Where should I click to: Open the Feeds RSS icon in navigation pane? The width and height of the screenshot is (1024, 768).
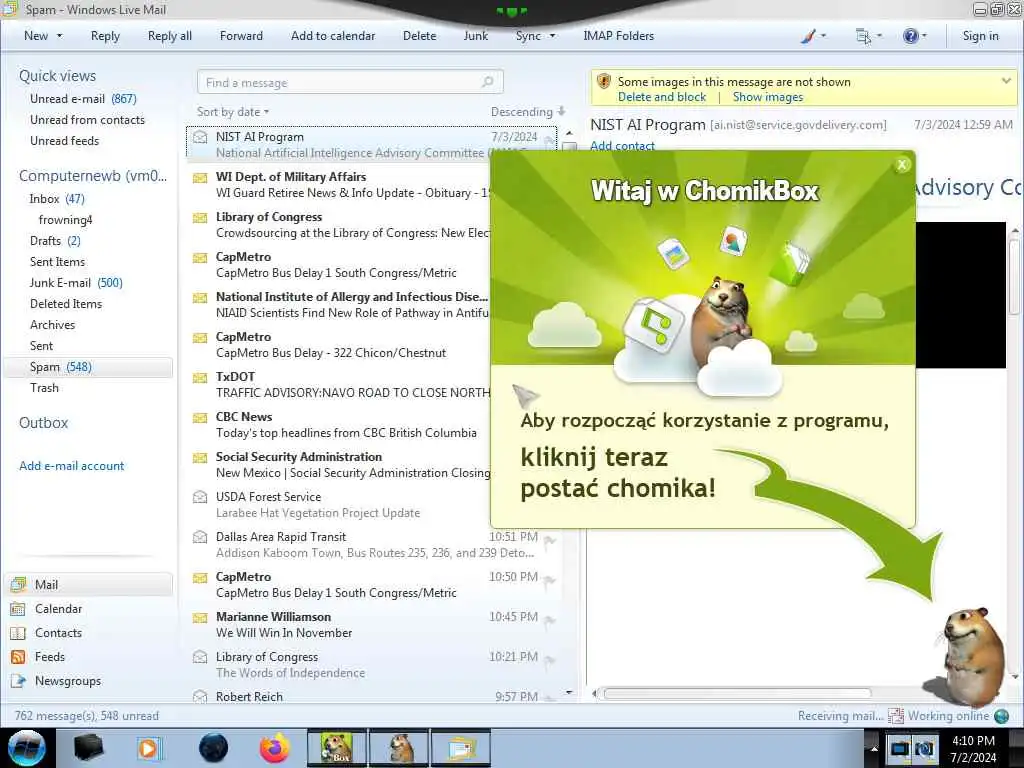pyautogui.click(x=18, y=657)
